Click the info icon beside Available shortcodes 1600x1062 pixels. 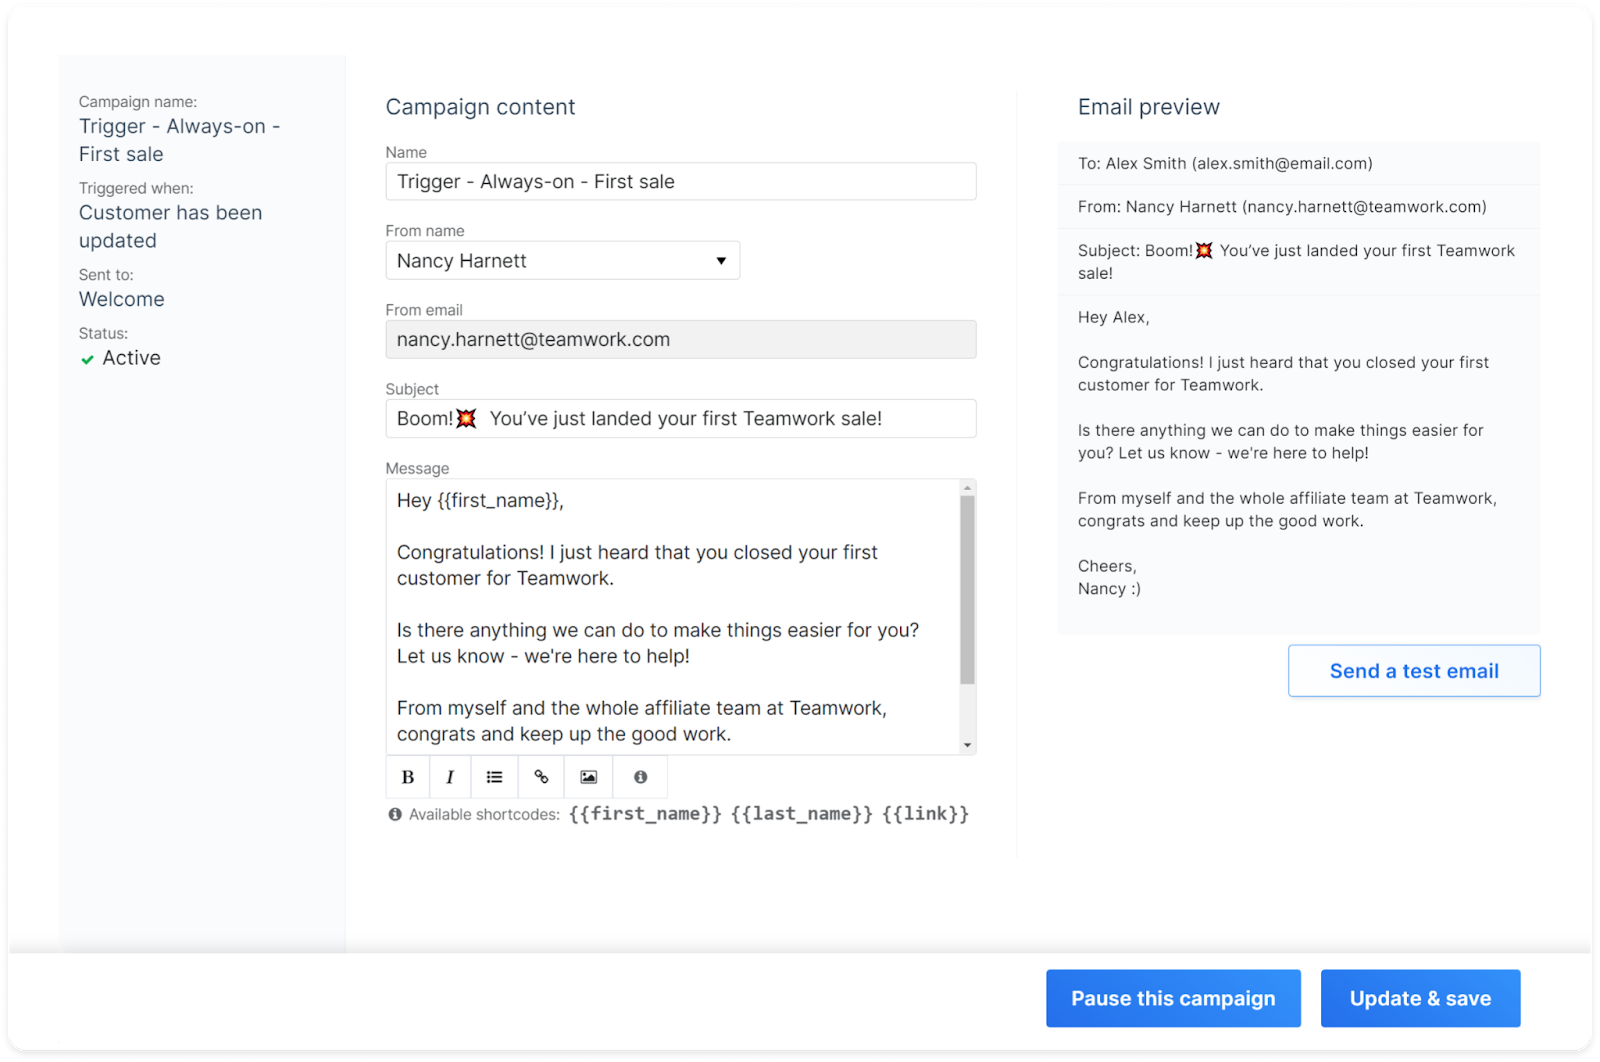(x=395, y=814)
